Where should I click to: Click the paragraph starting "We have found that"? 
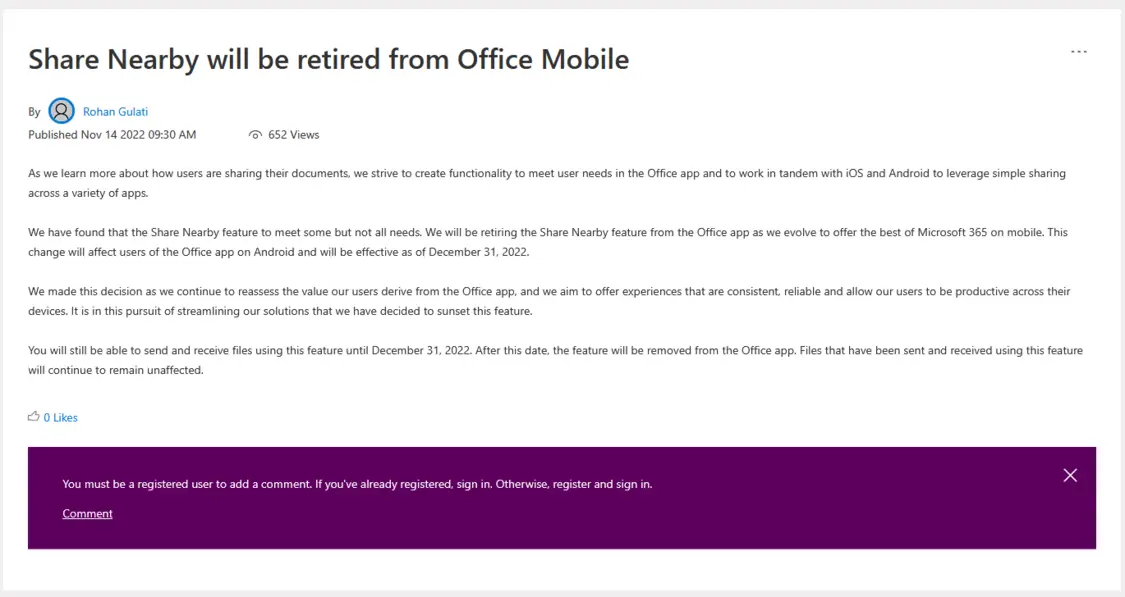tap(548, 243)
